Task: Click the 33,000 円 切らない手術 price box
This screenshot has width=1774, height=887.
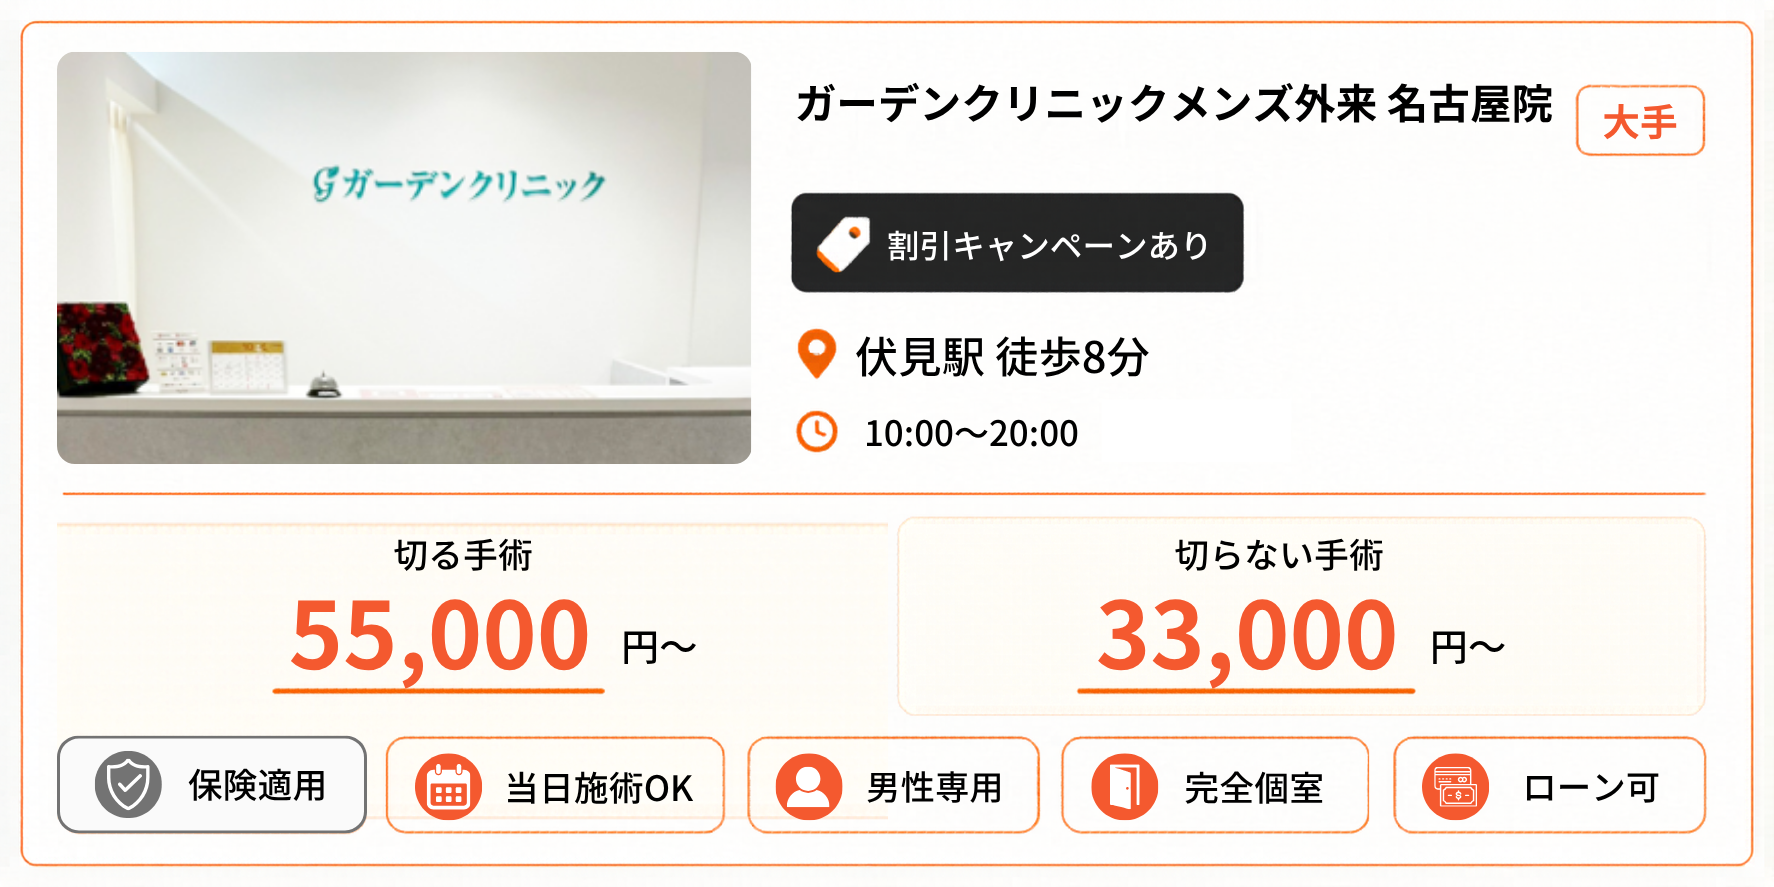Action: pos(1301,617)
